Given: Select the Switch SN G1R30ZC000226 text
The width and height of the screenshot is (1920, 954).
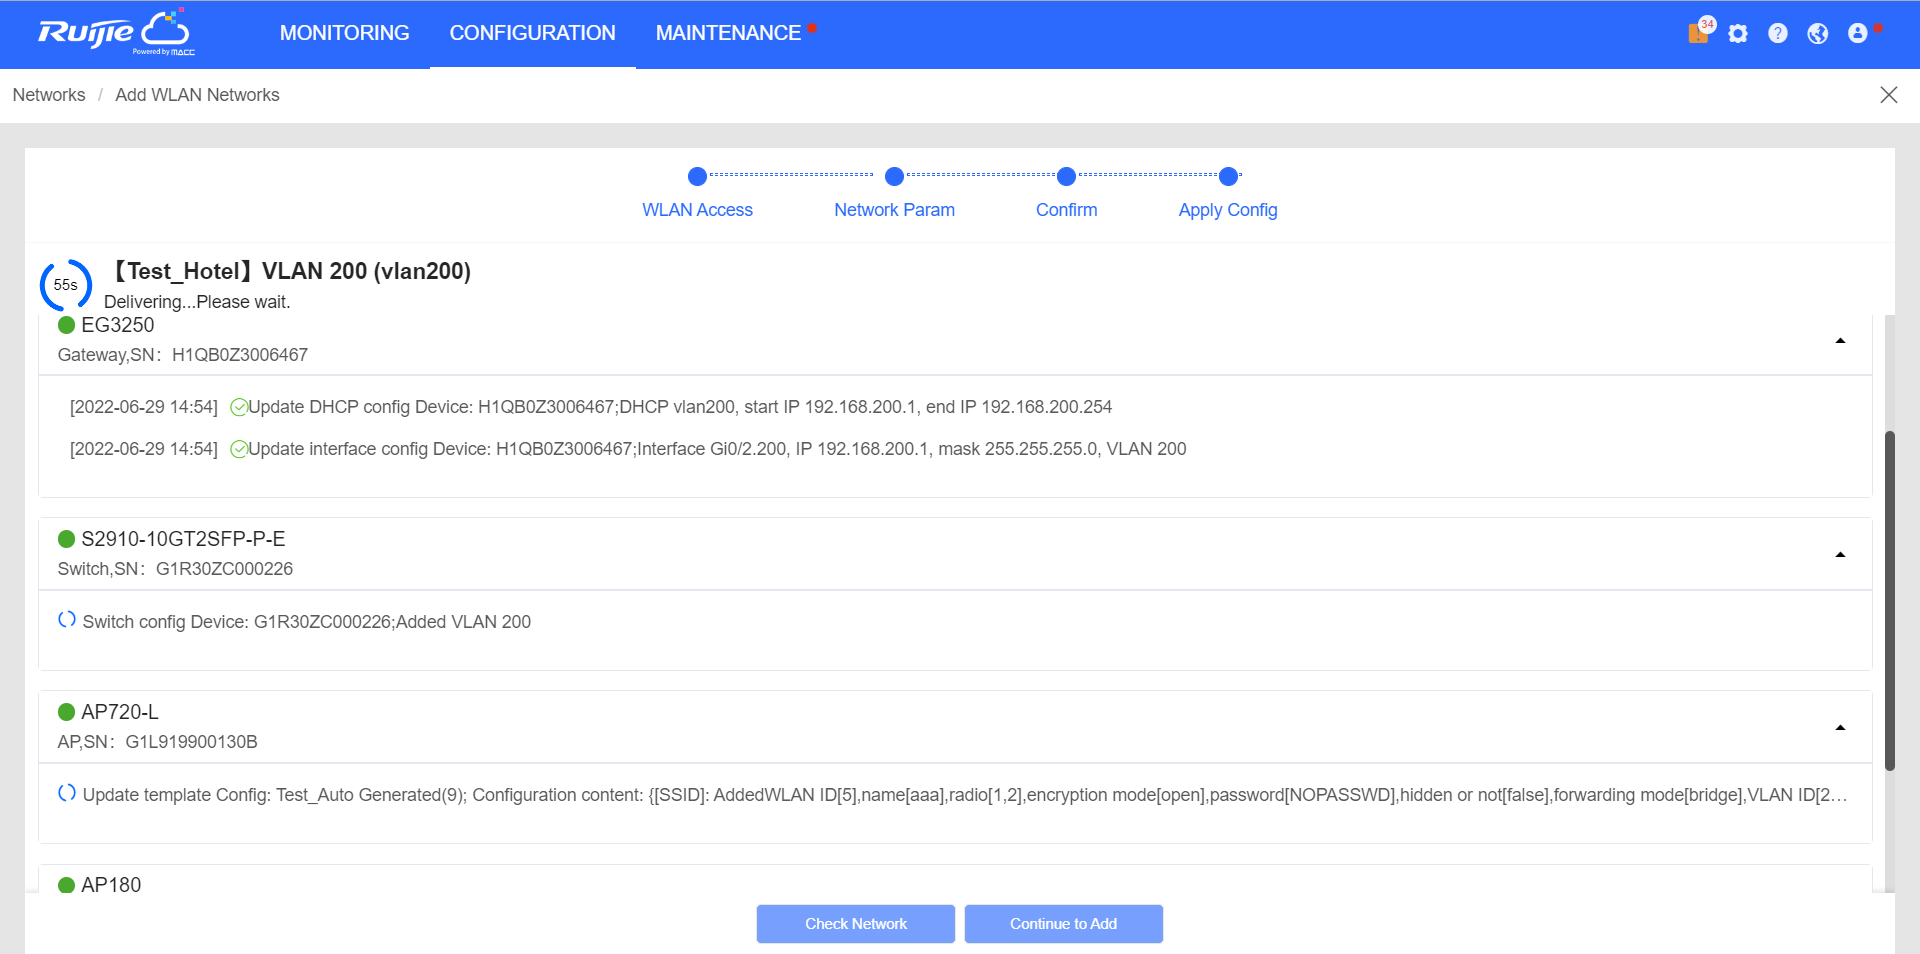Looking at the screenshot, I should [x=175, y=569].
